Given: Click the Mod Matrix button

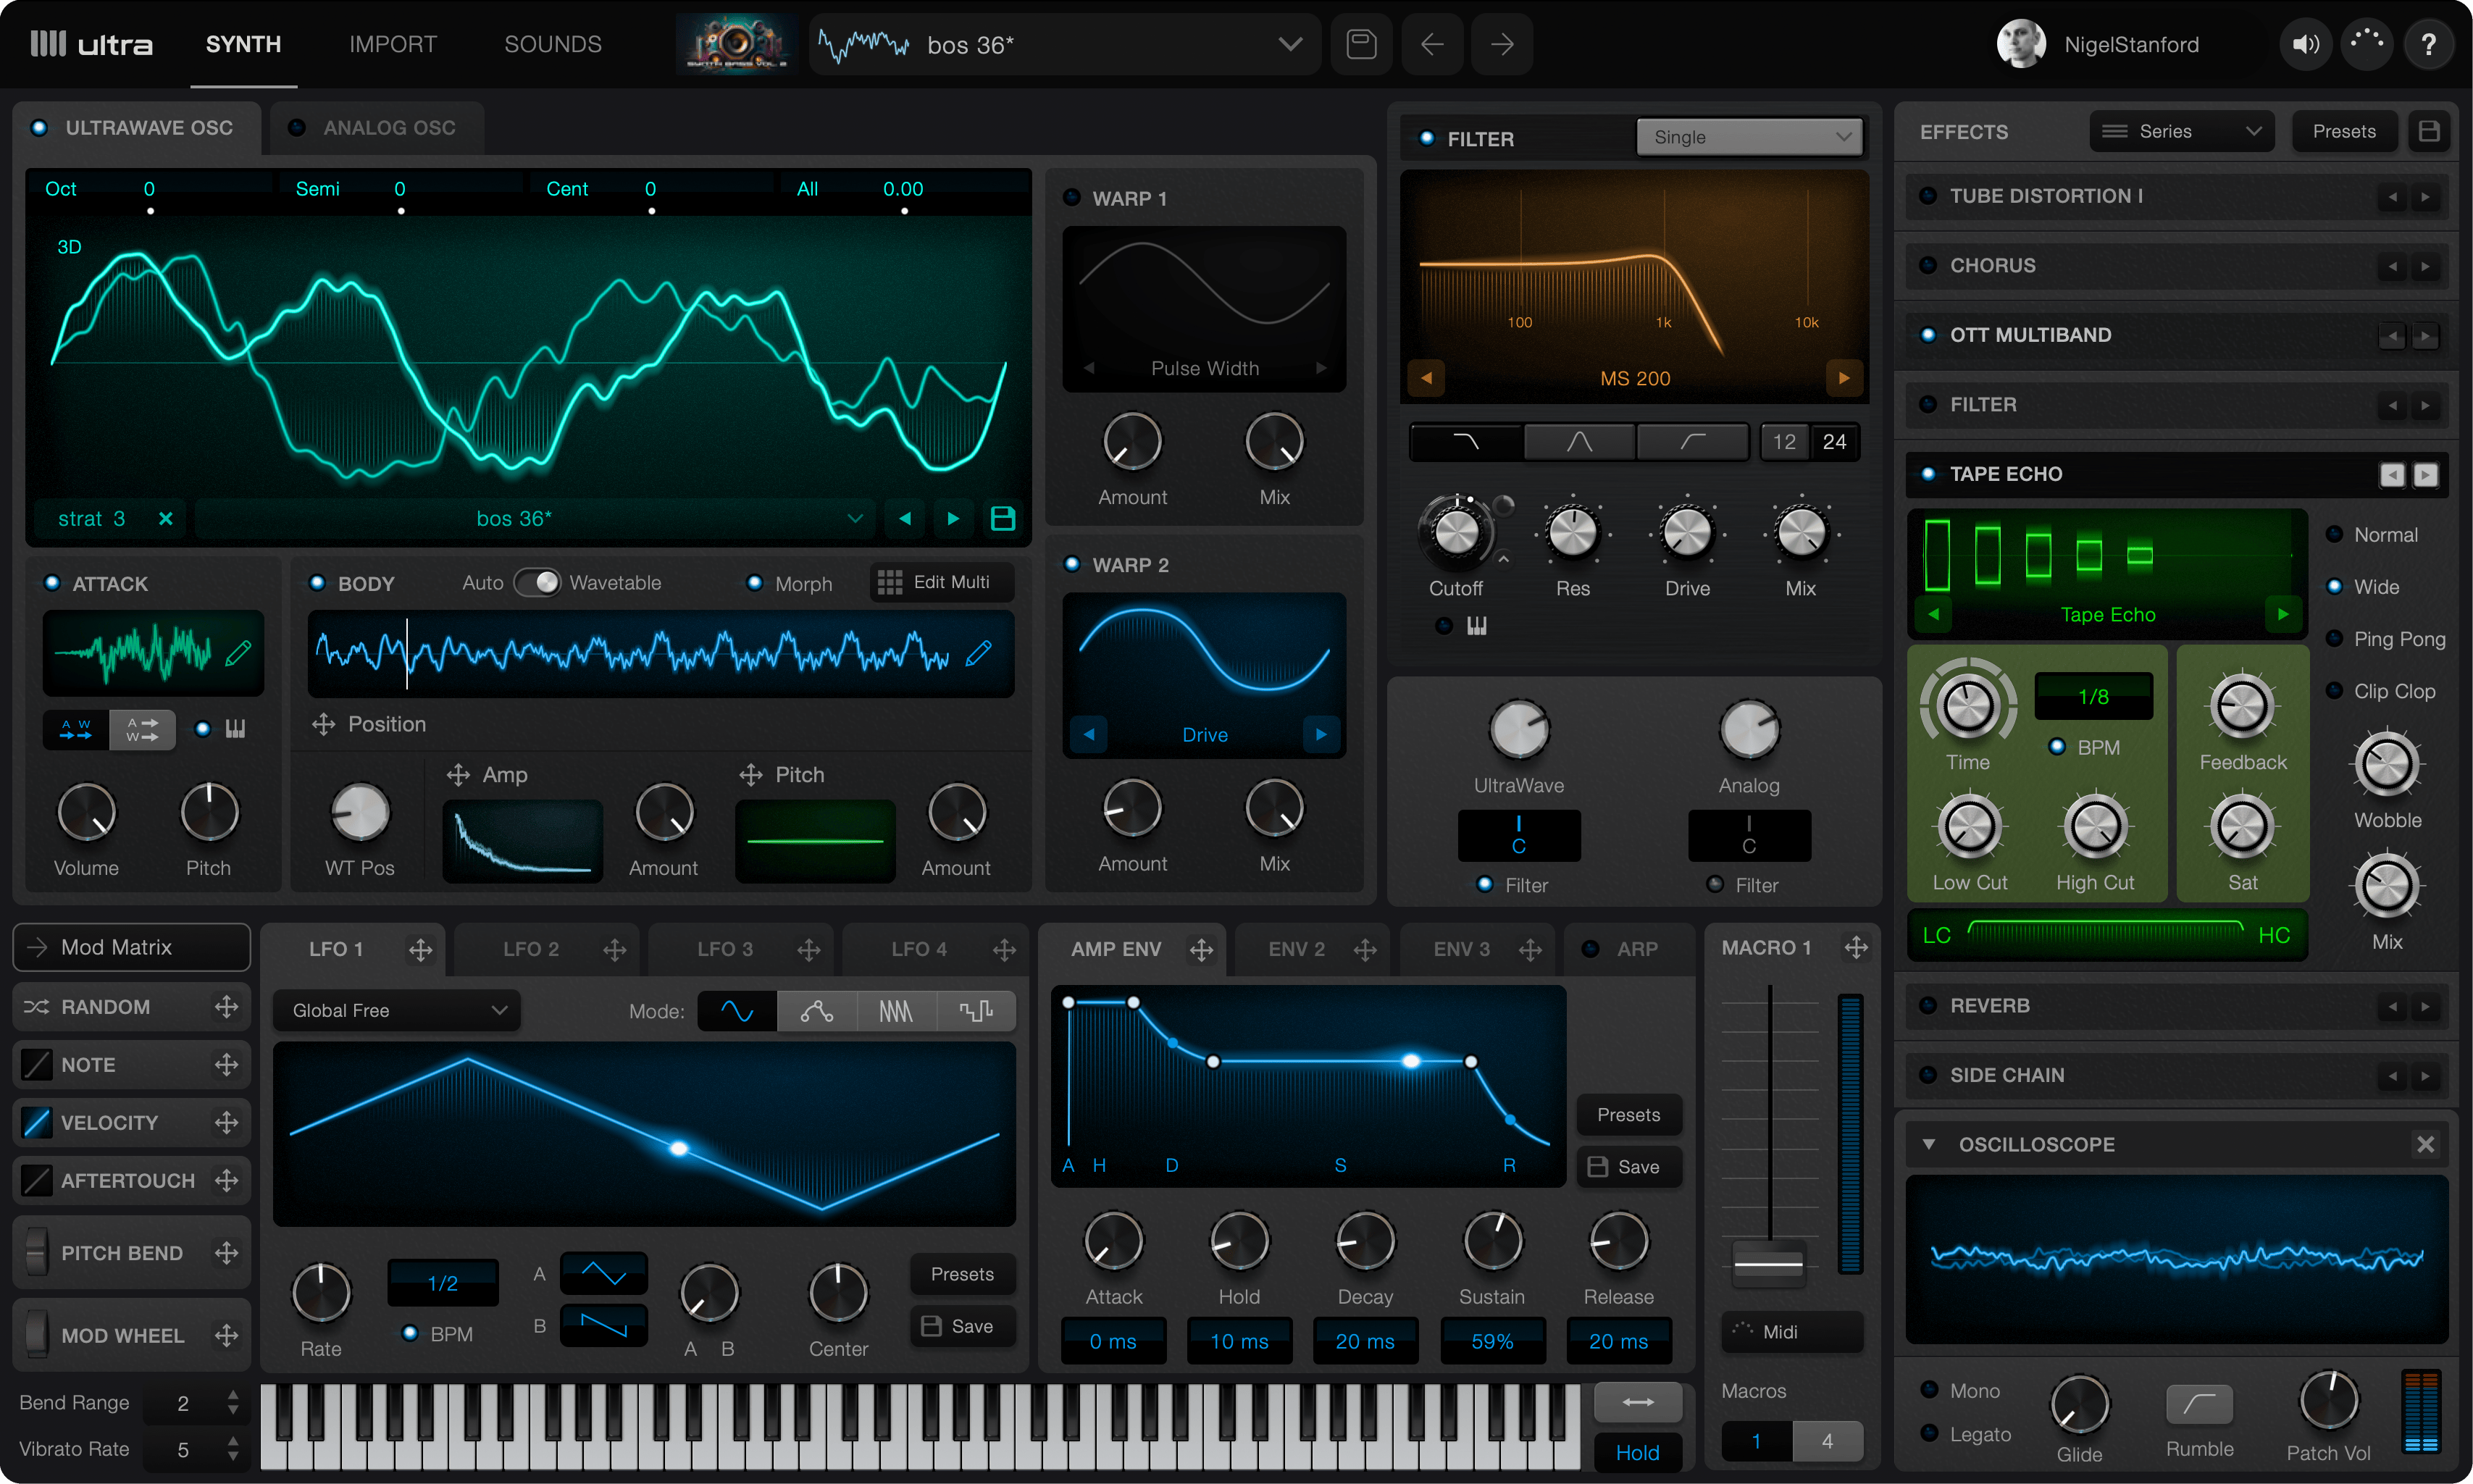Looking at the screenshot, I should coord(131,947).
